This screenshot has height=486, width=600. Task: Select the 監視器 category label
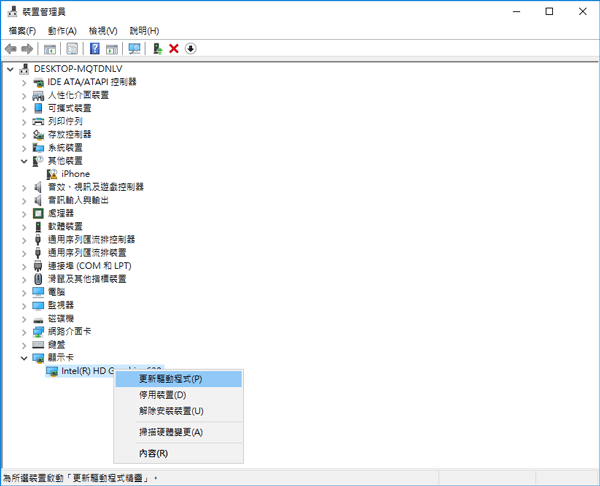[60, 305]
